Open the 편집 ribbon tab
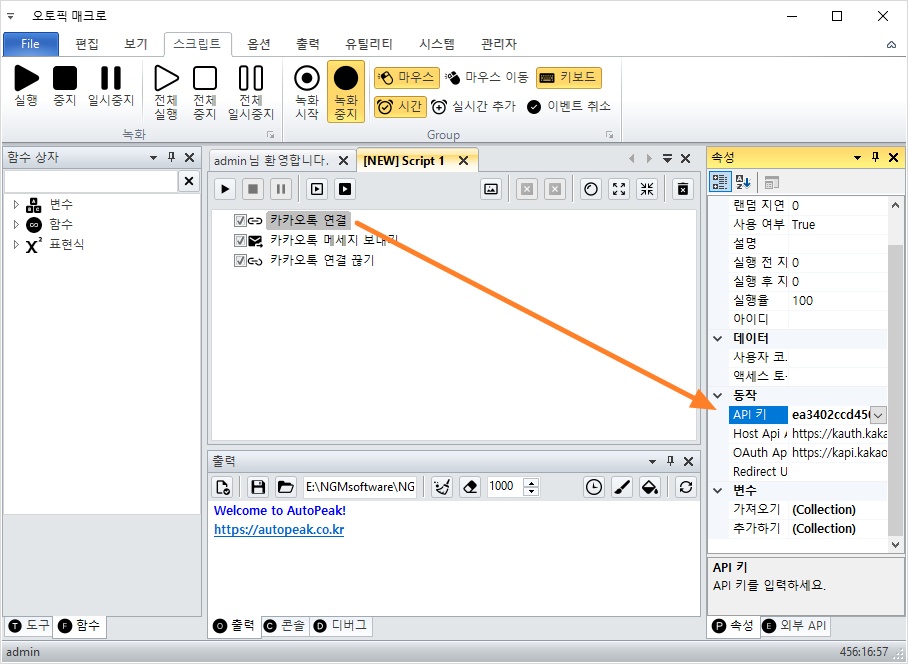Viewport: 908px width, 664px height. (x=87, y=44)
